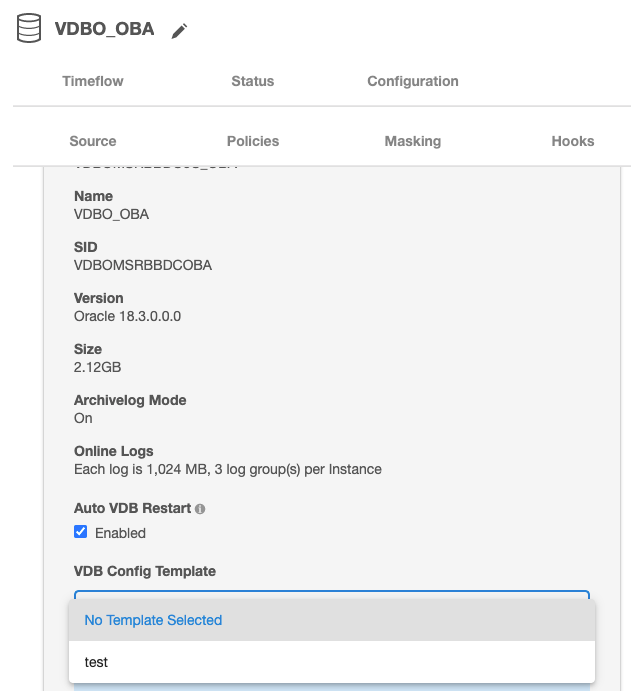Click the pencil icon to rename VDBO_OBA
631x691 pixels.
point(179,31)
